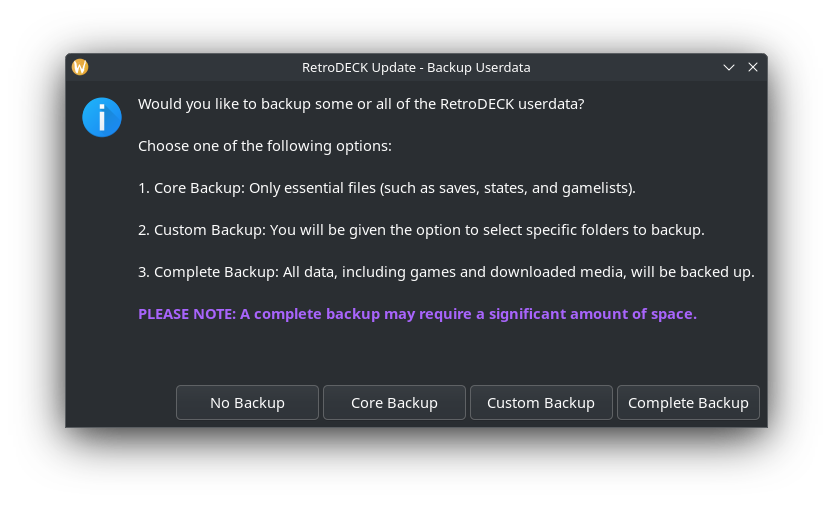The width and height of the screenshot is (833, 505).
Task: Click the purple "PLEASE NOTE:" label
Action: pyautogui.click(x=187, y=314)
